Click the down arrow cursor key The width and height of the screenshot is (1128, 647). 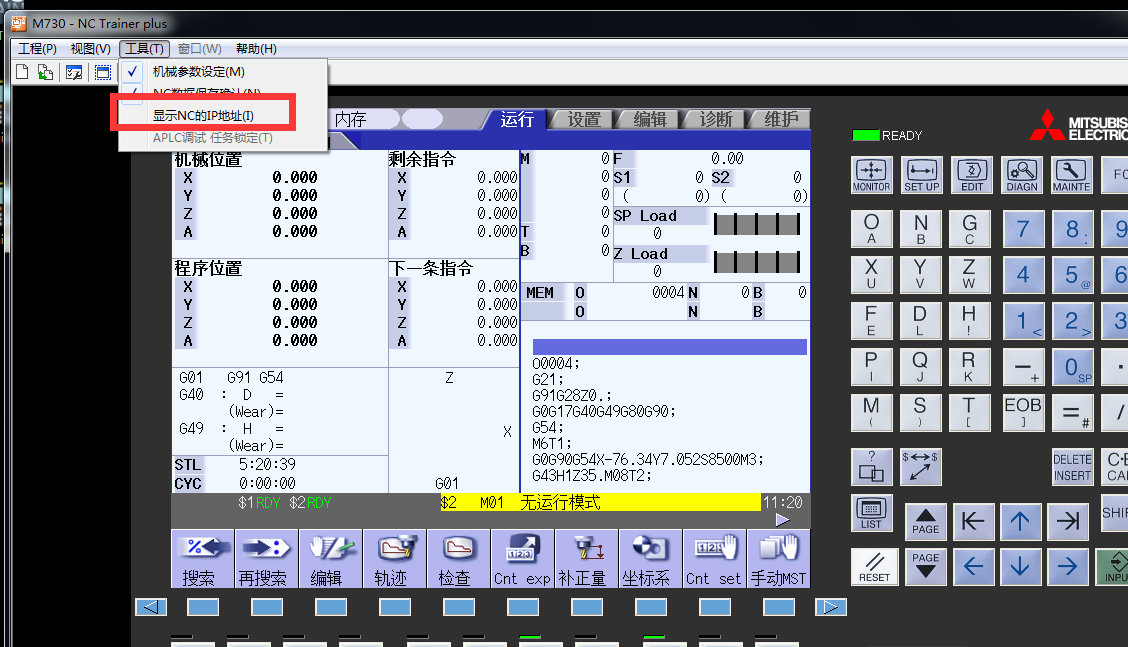pos(1020,566)
